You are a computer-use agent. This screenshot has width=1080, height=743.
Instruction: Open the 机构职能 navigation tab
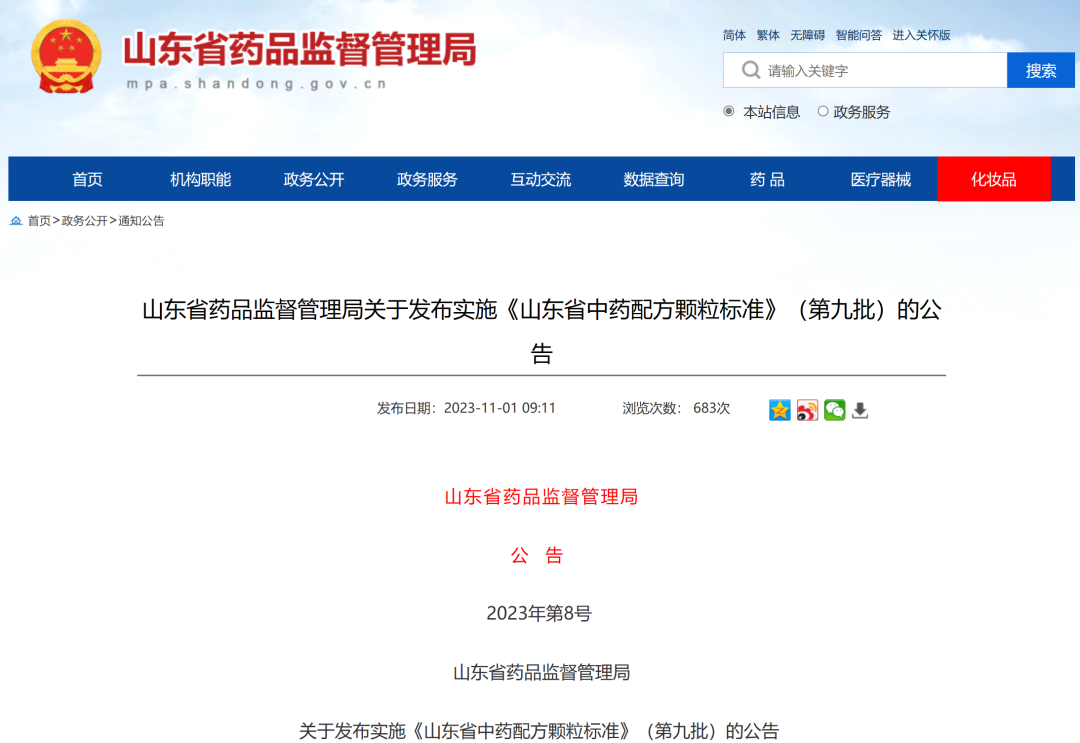(x=200, y=180)
